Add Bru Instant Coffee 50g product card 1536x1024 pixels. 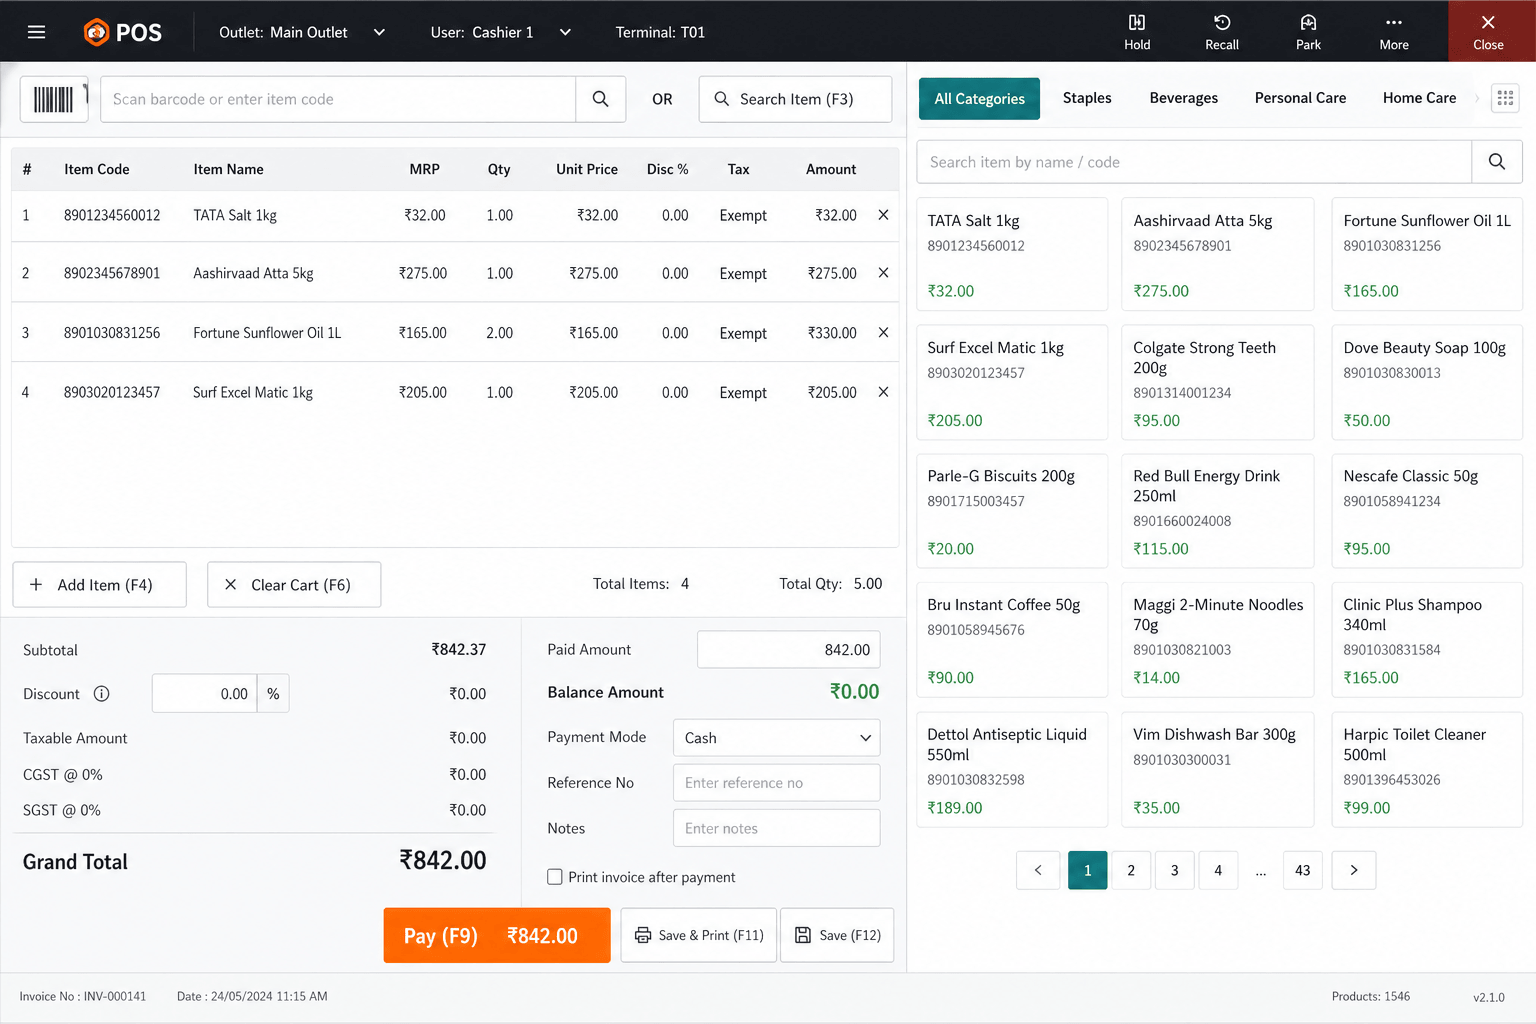tap(1012, 640)
